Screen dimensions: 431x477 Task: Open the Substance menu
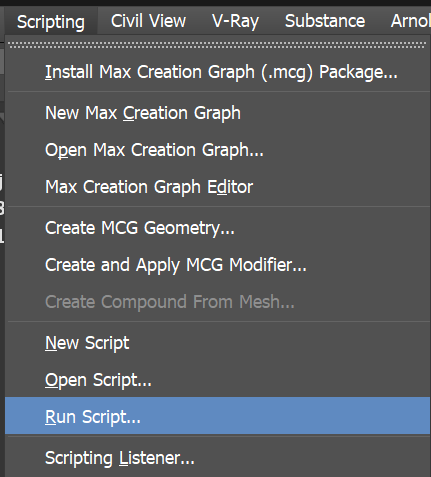(325, 21)
